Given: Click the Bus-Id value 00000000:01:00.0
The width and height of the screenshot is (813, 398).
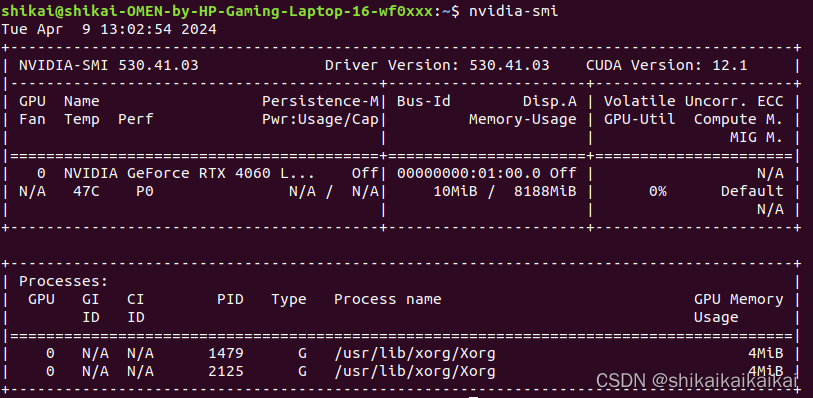Looking at the screenshot, I should click(x=469, y=173).
